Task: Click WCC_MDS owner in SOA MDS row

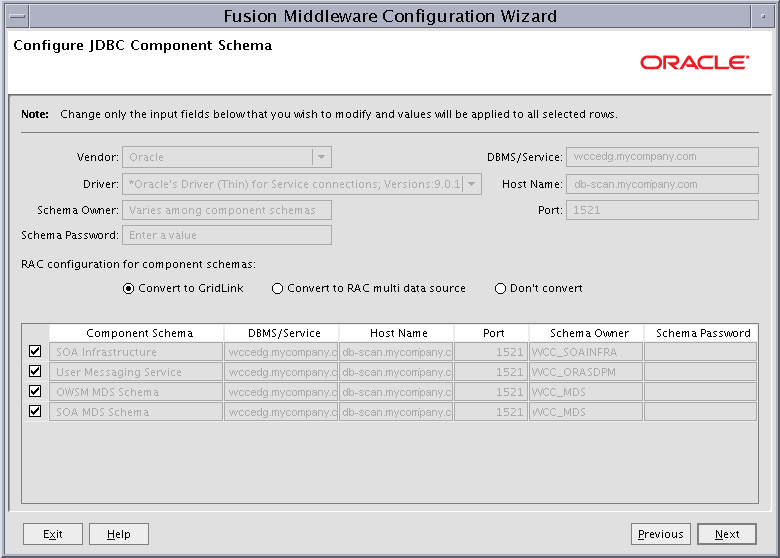Action: click(586, 411)
